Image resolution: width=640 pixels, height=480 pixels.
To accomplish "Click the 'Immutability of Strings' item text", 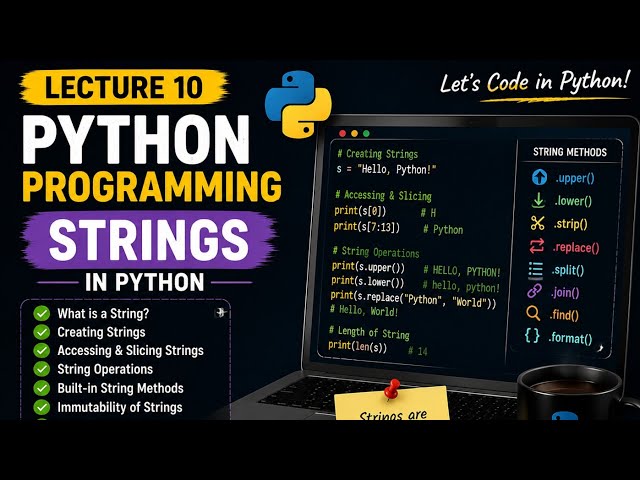I will [120, 407].
